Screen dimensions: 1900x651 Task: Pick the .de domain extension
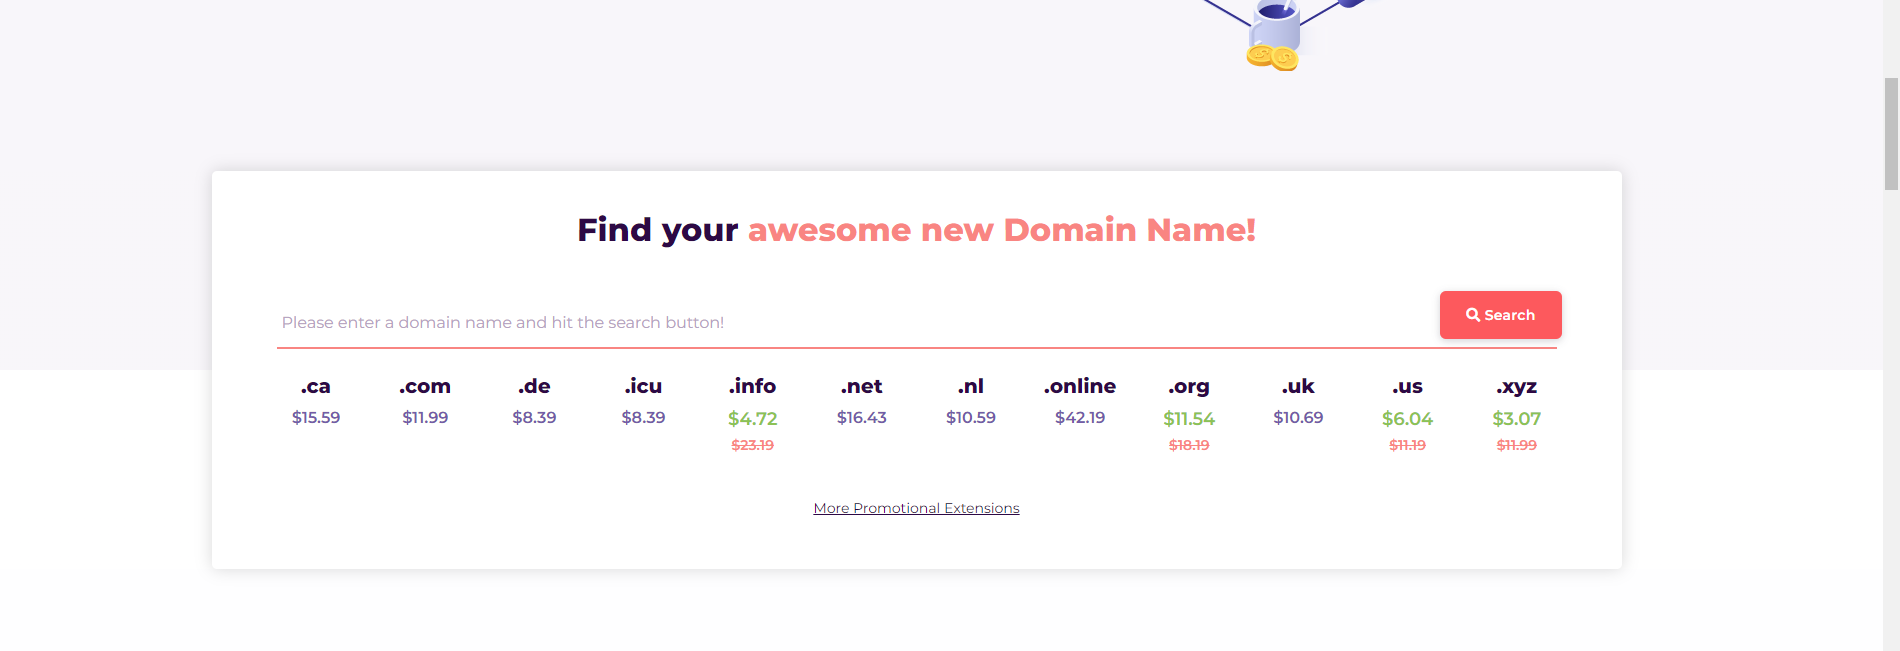(534, 387)
